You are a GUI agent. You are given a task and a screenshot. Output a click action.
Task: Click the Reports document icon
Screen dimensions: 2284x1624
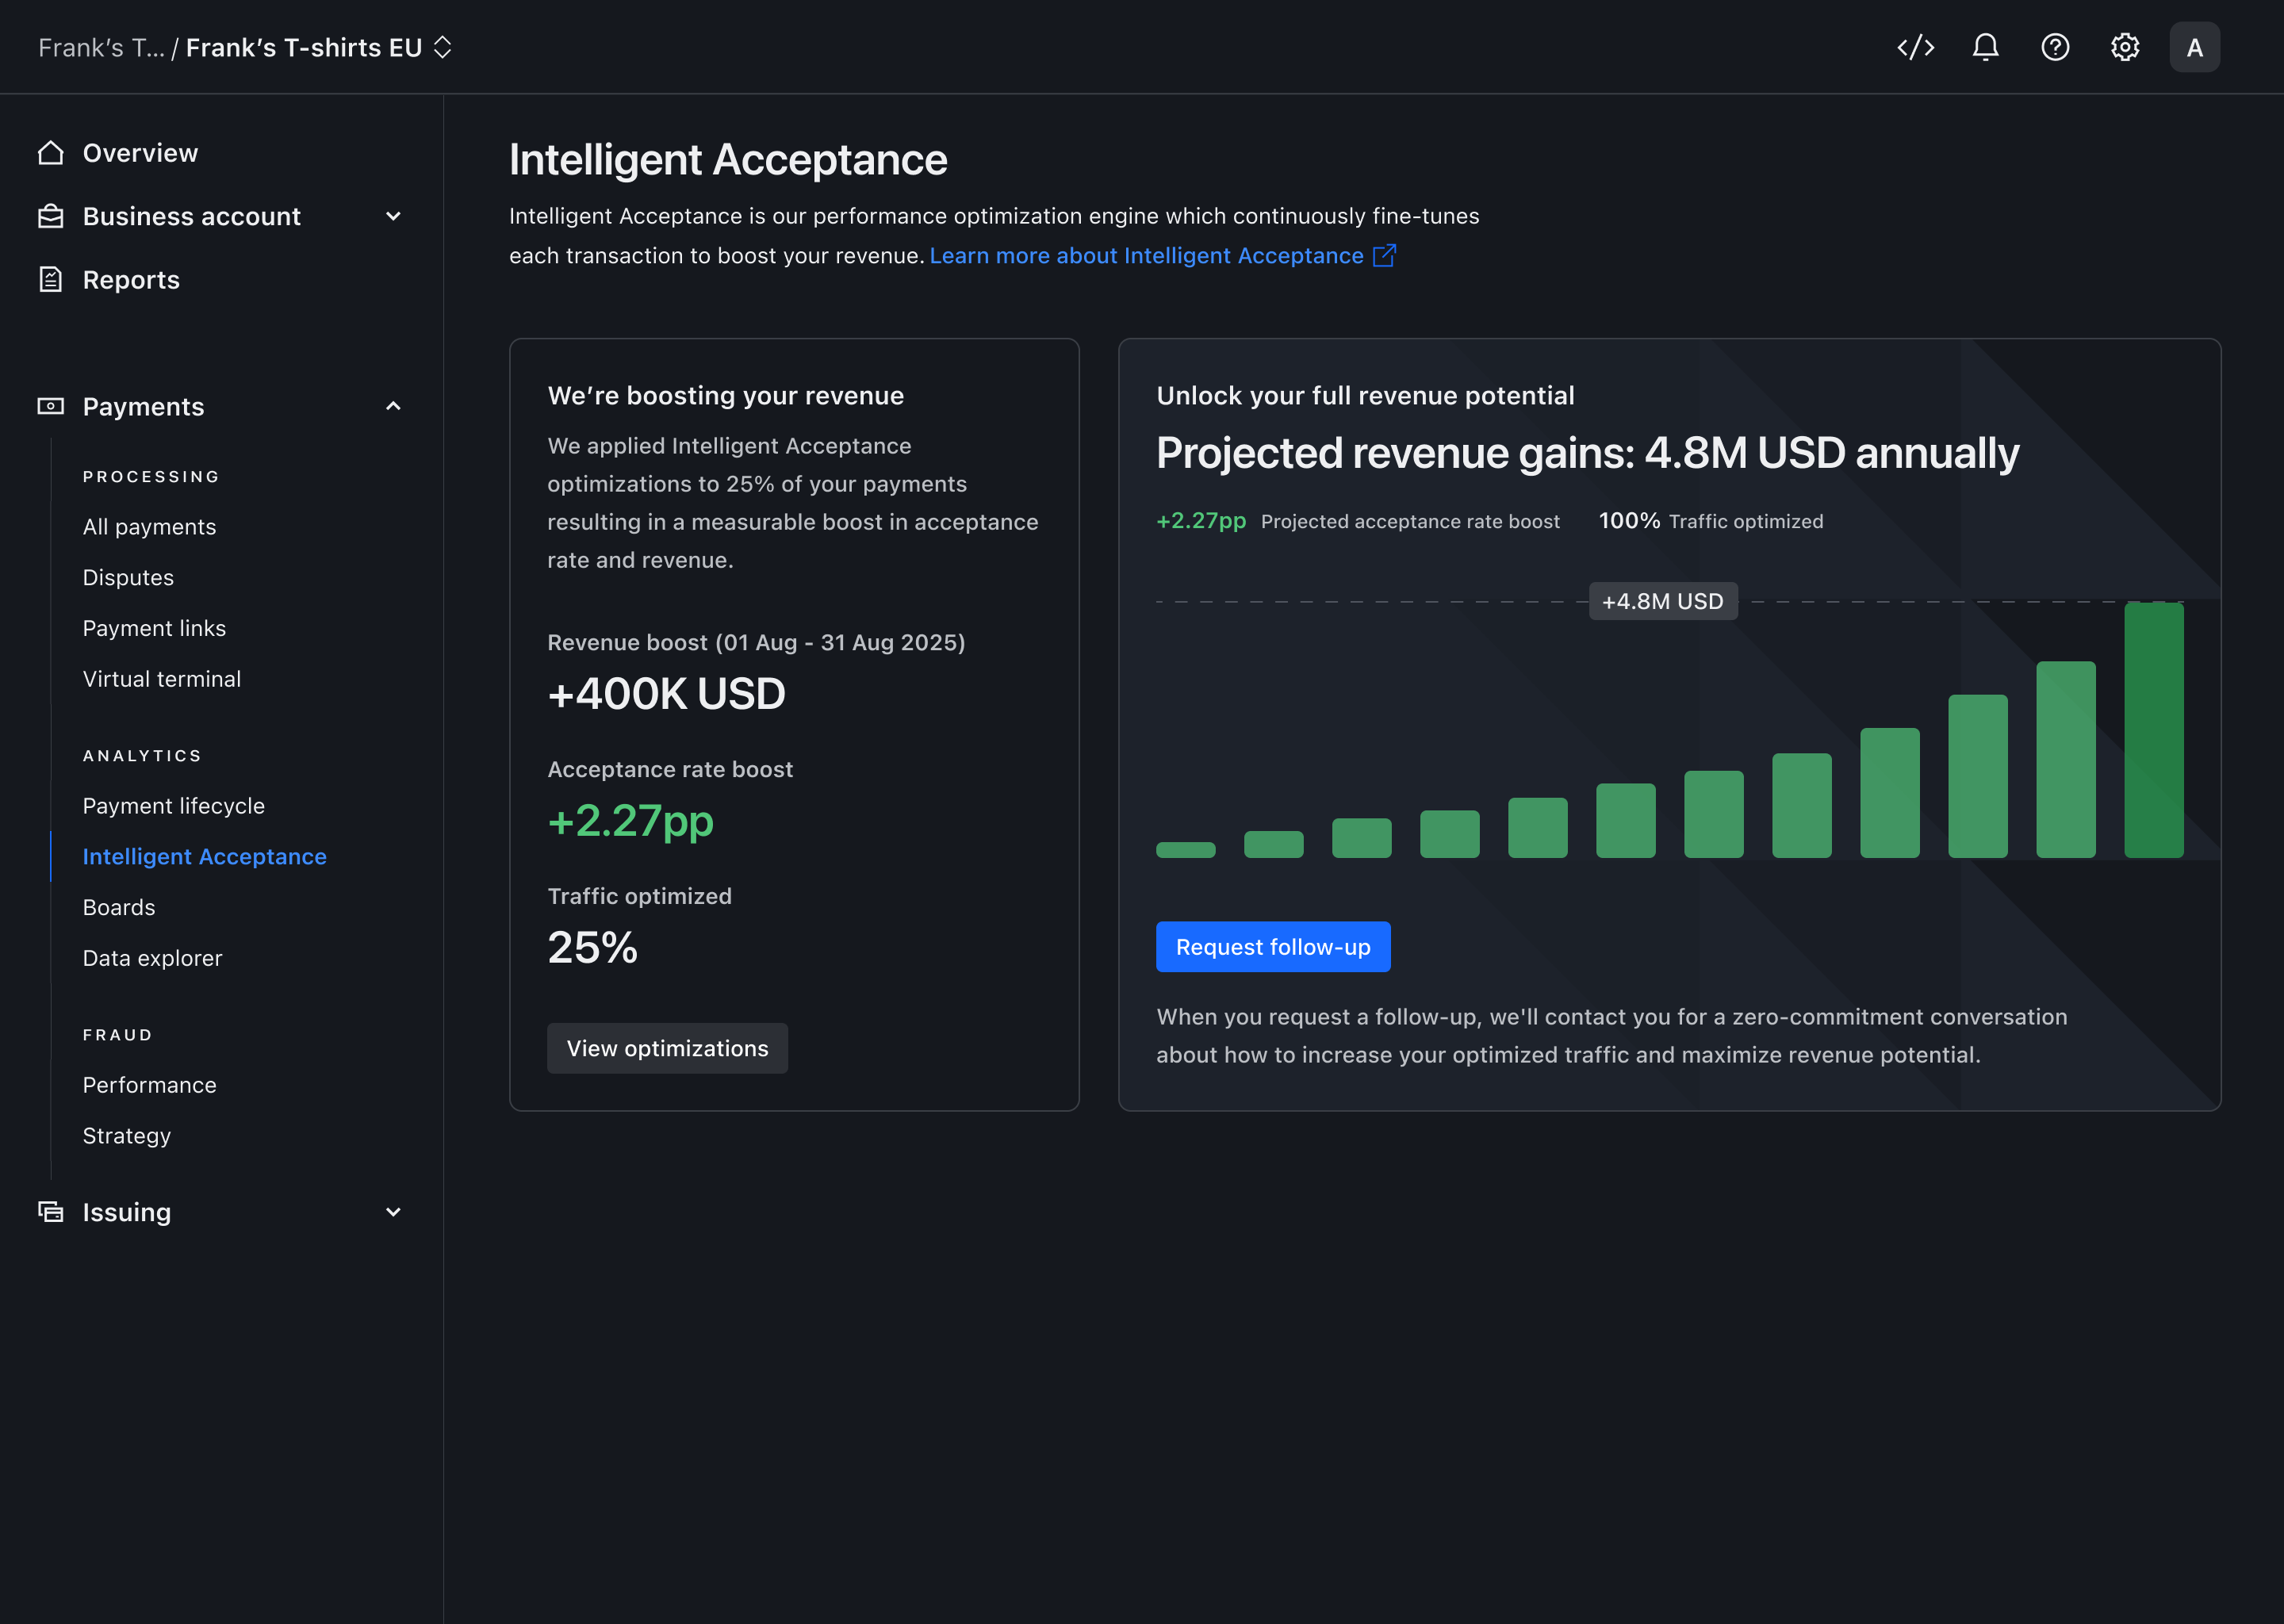tap(51, 279)
